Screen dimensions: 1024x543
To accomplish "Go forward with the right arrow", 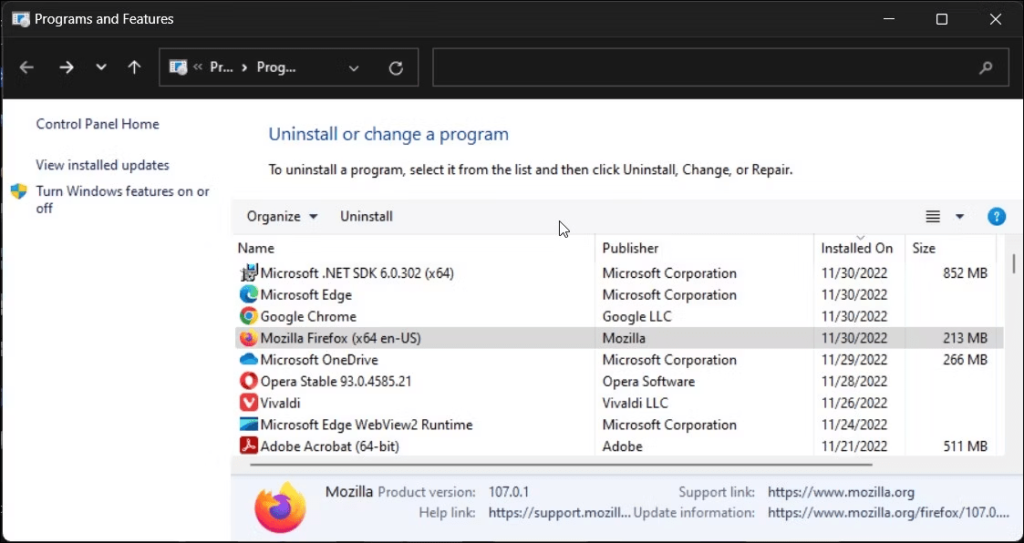I will [x=67, y=67].
